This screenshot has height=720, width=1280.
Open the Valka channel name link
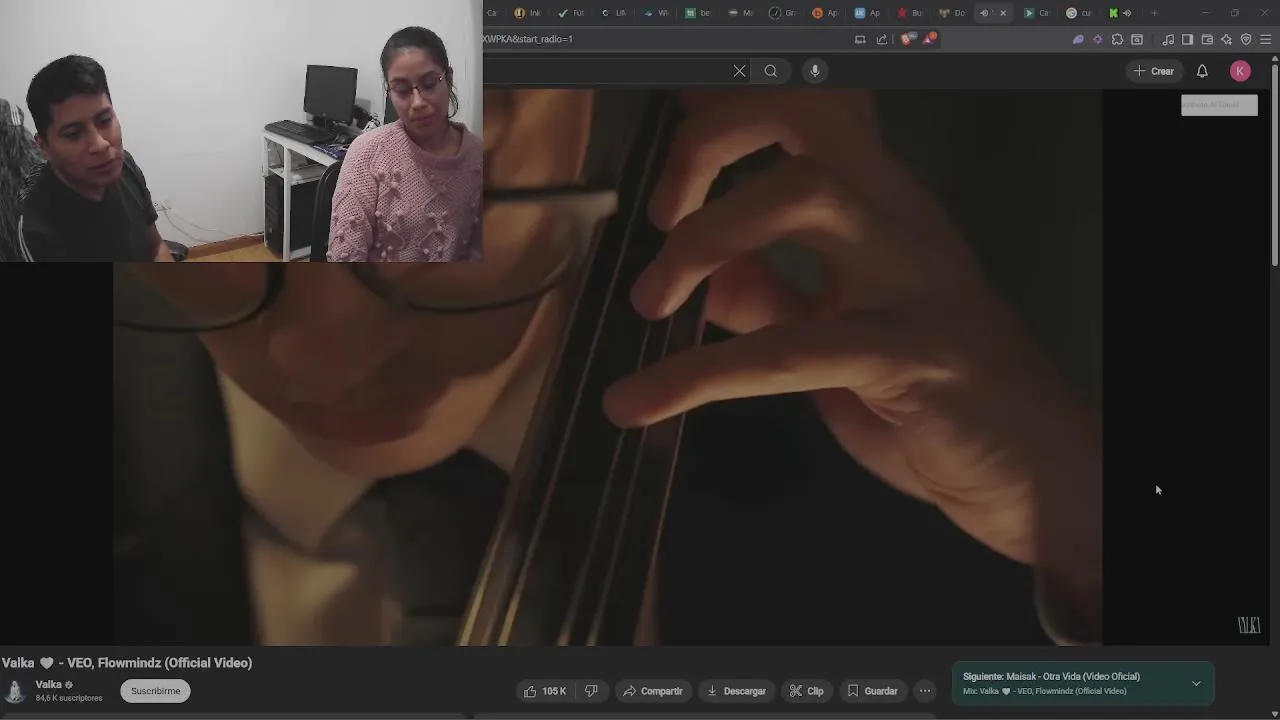(49, 685)
